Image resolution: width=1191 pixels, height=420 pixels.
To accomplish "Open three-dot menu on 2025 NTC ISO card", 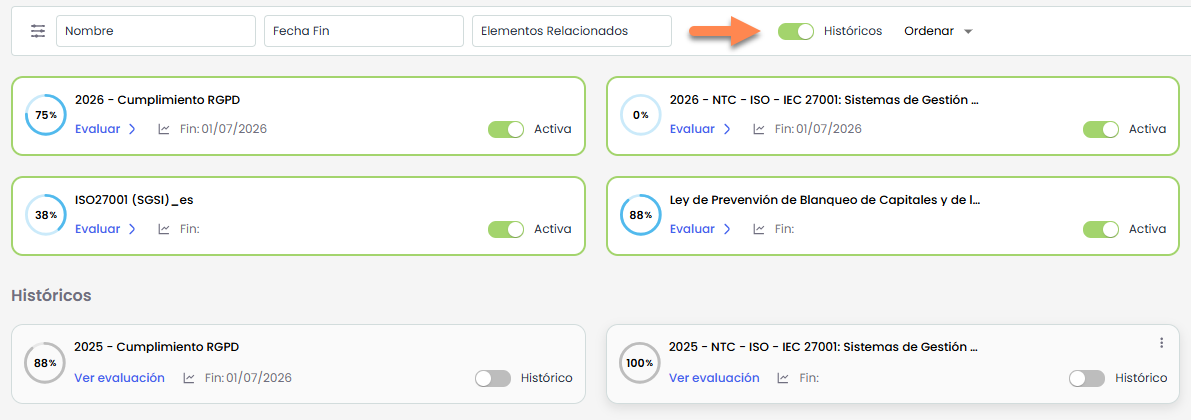I will [x=1161, y=343].
